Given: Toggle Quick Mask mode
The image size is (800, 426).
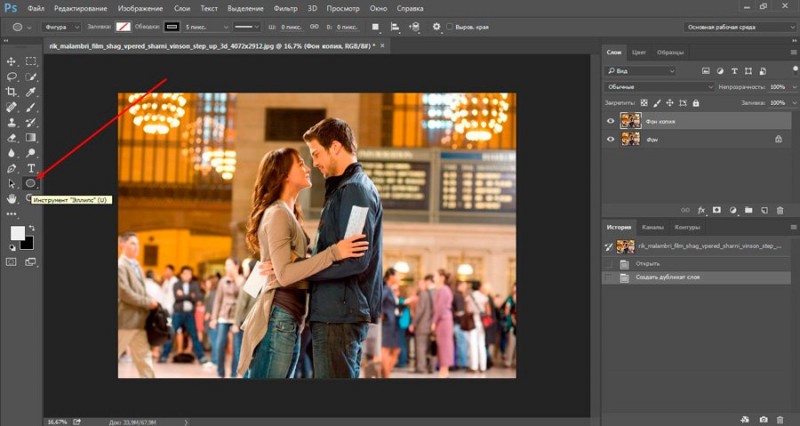Looking at the screenshot, I should (x=11, y=262).
